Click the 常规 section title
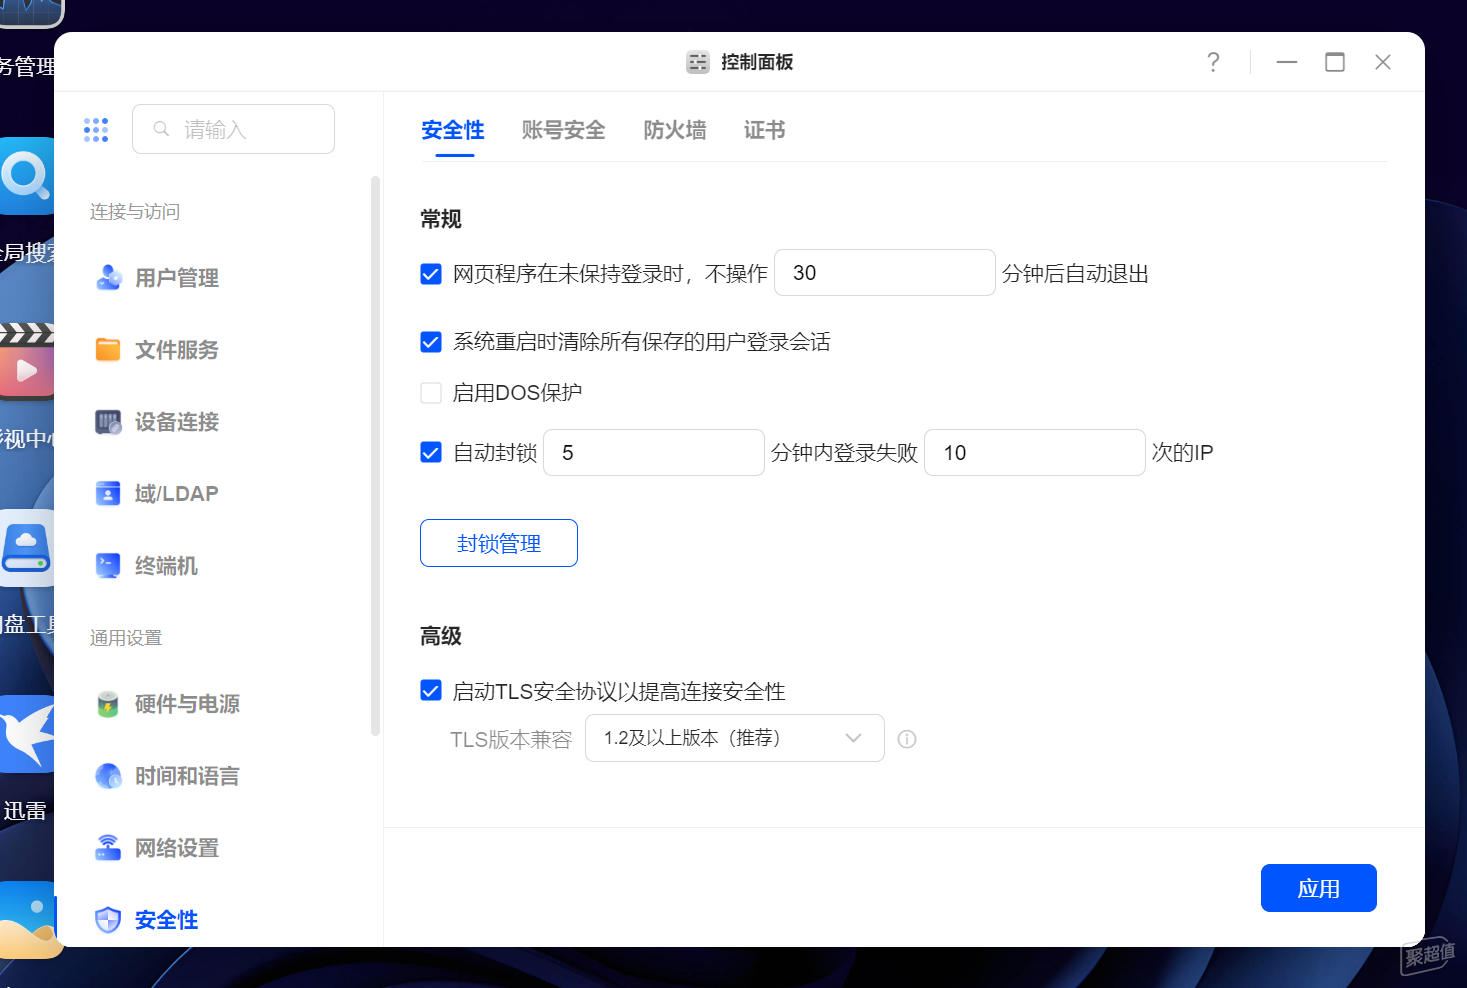The width and height of the screenshot is (1467, 988). click(x=441, y=219)
